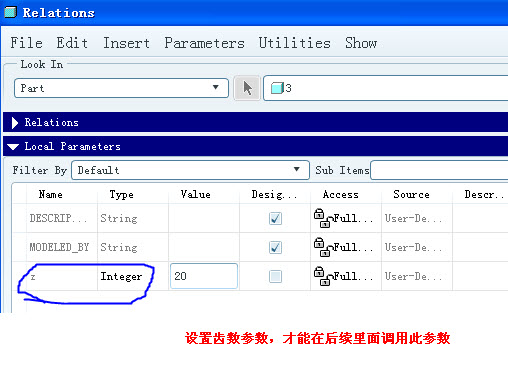Click the part cube icon beside 3
Screen dimensions: 508x387
(x=277, y=88)
